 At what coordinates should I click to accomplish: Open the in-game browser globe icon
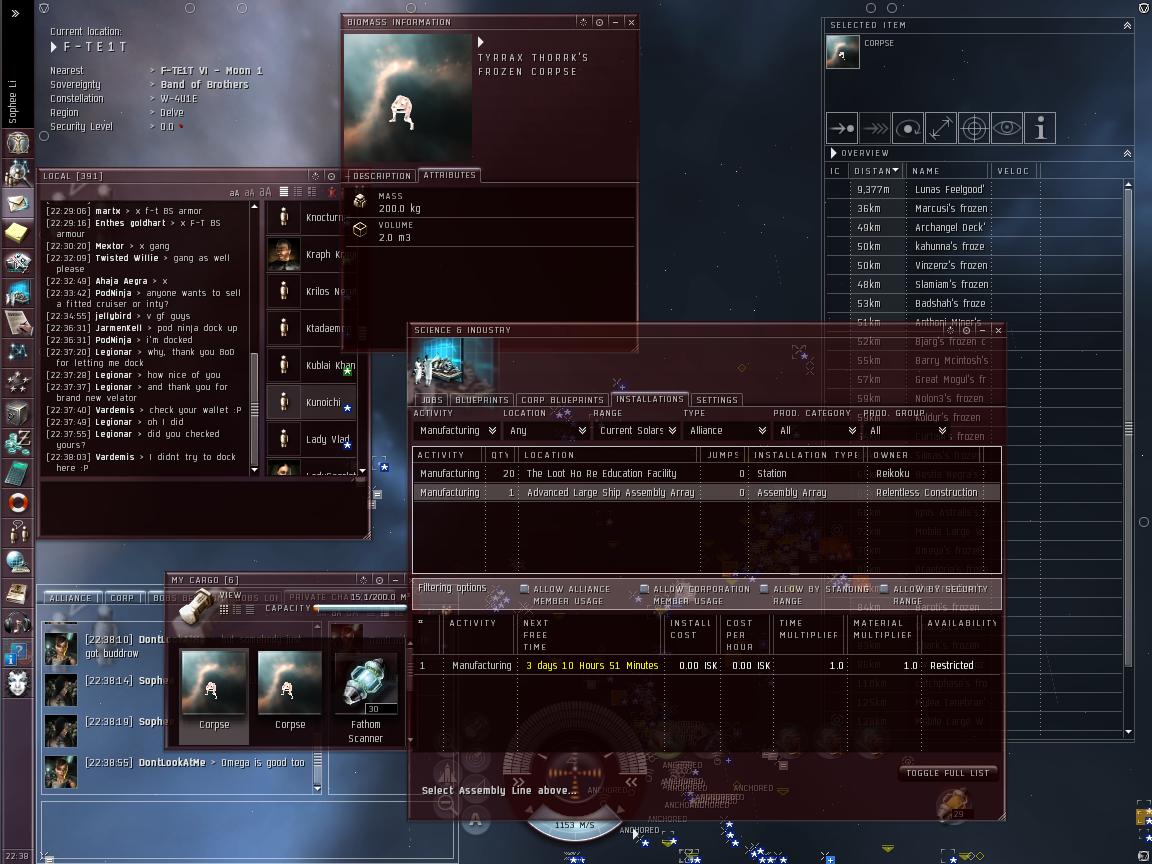[x=18, y=563]
